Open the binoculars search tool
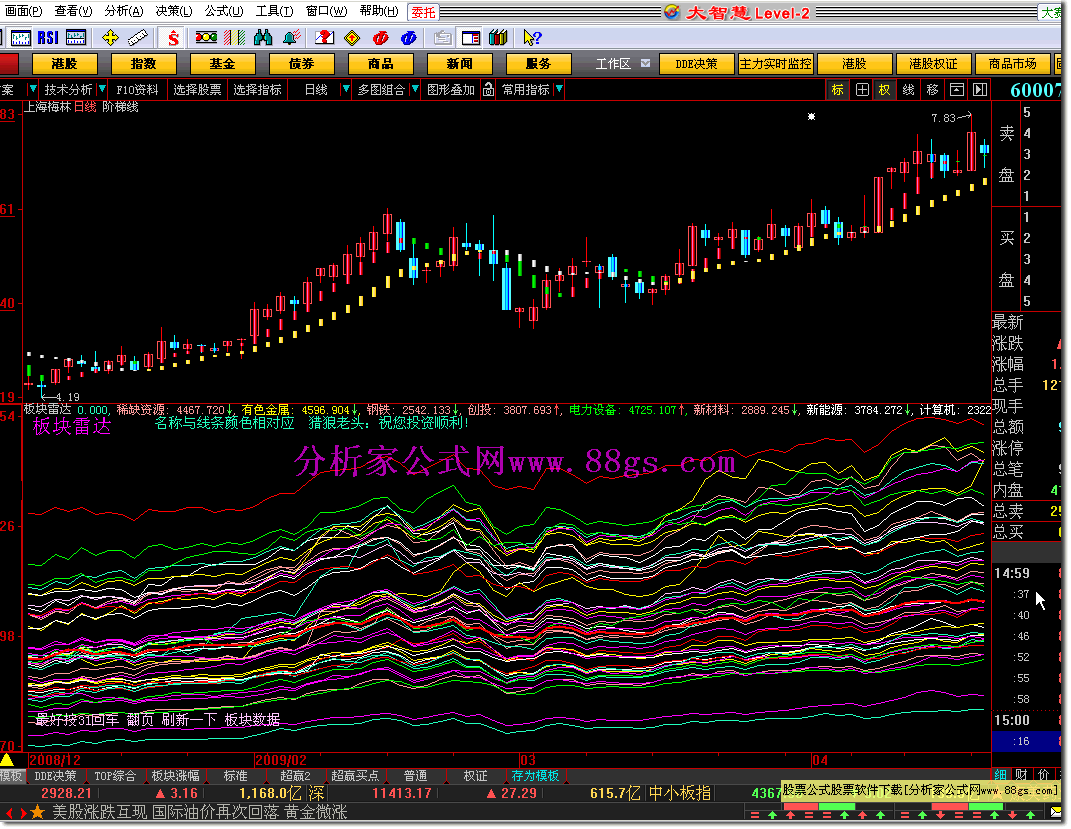The height and width of the screenshot is (829, 1071). pos(262,38)
